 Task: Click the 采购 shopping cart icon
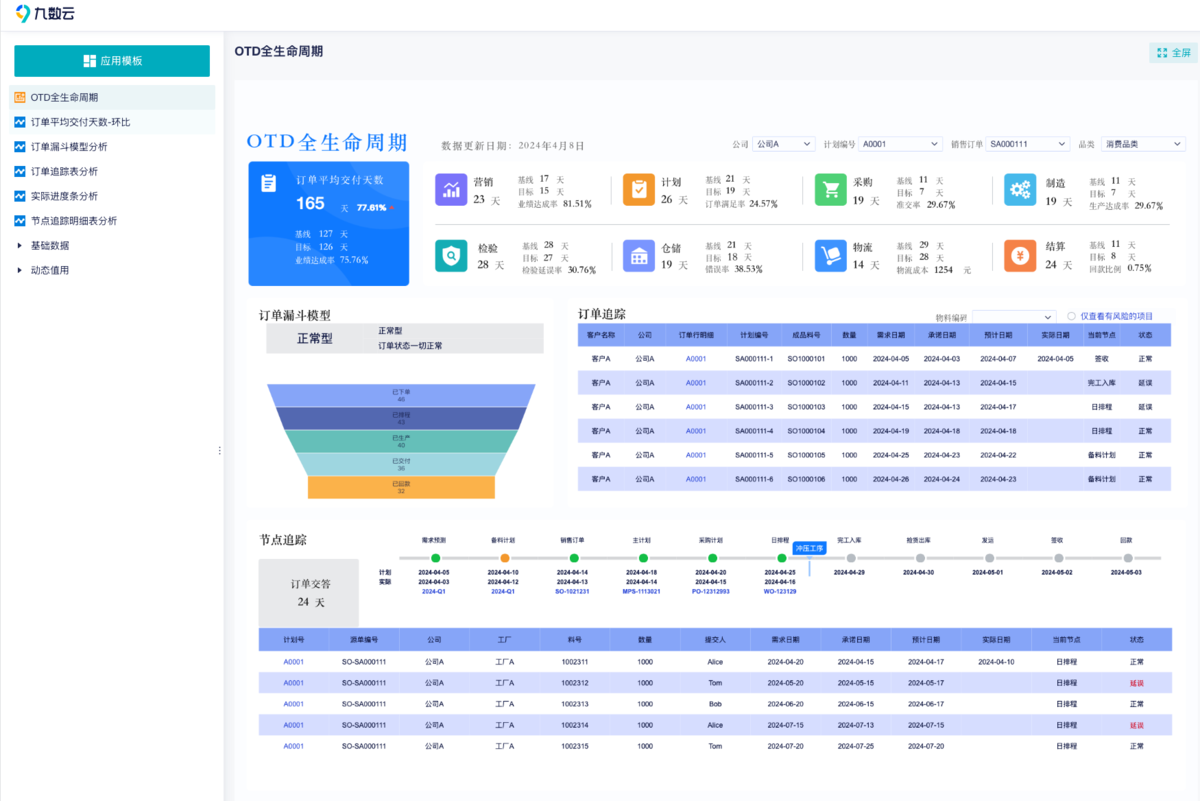(830, 190)
